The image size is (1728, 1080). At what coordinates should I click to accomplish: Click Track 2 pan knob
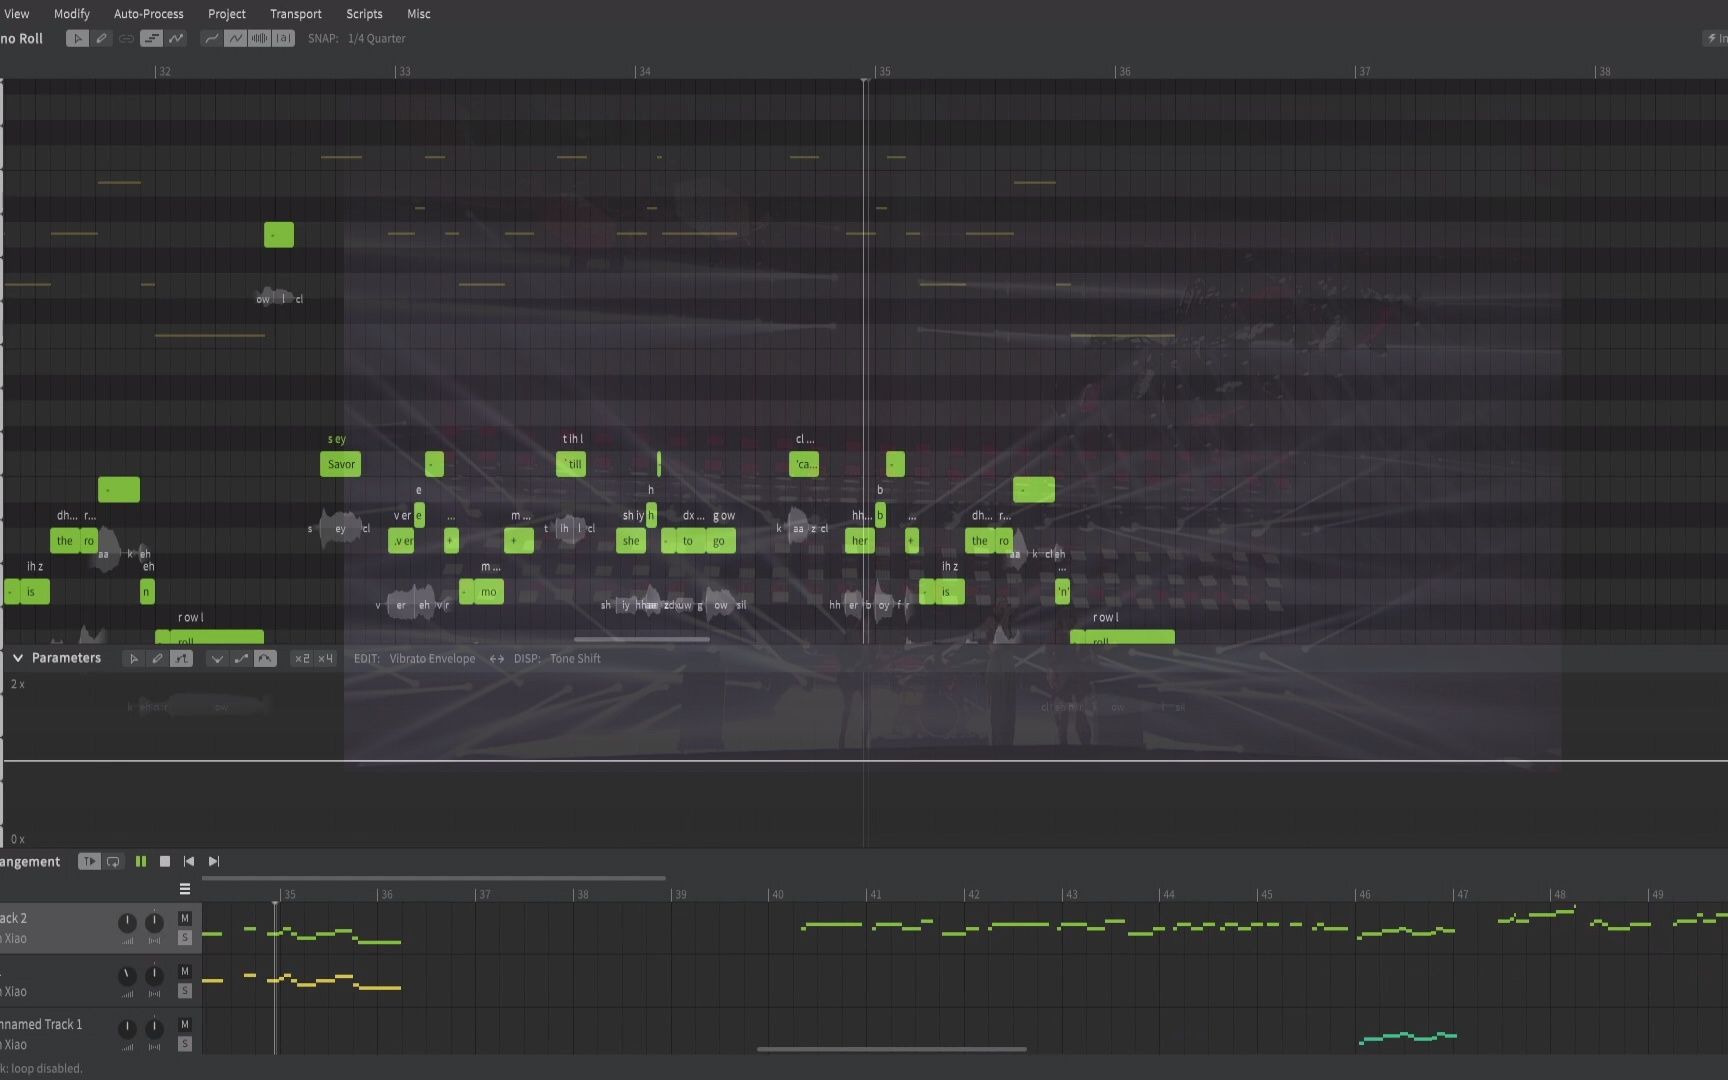[x=154, y=922]
